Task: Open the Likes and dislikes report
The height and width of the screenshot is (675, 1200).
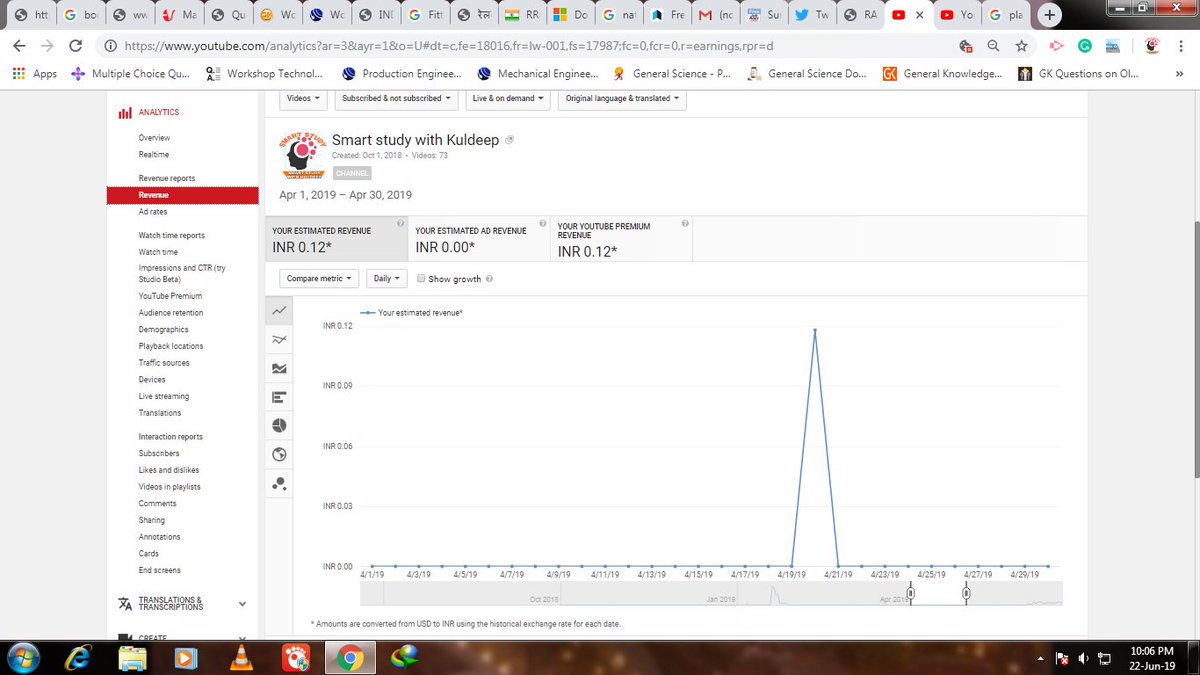Action: (x=169, y=470)
